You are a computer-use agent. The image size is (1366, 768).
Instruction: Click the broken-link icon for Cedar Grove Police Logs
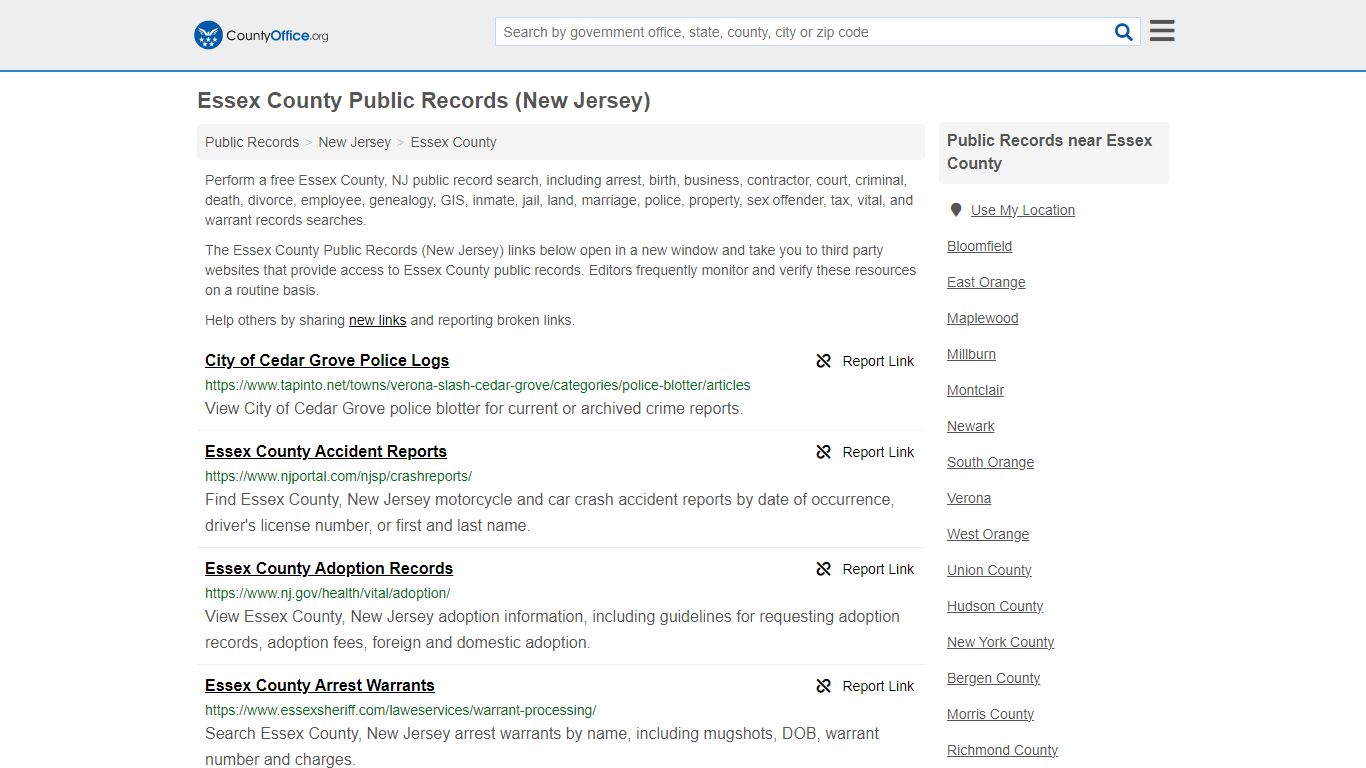tap(824, 361)
